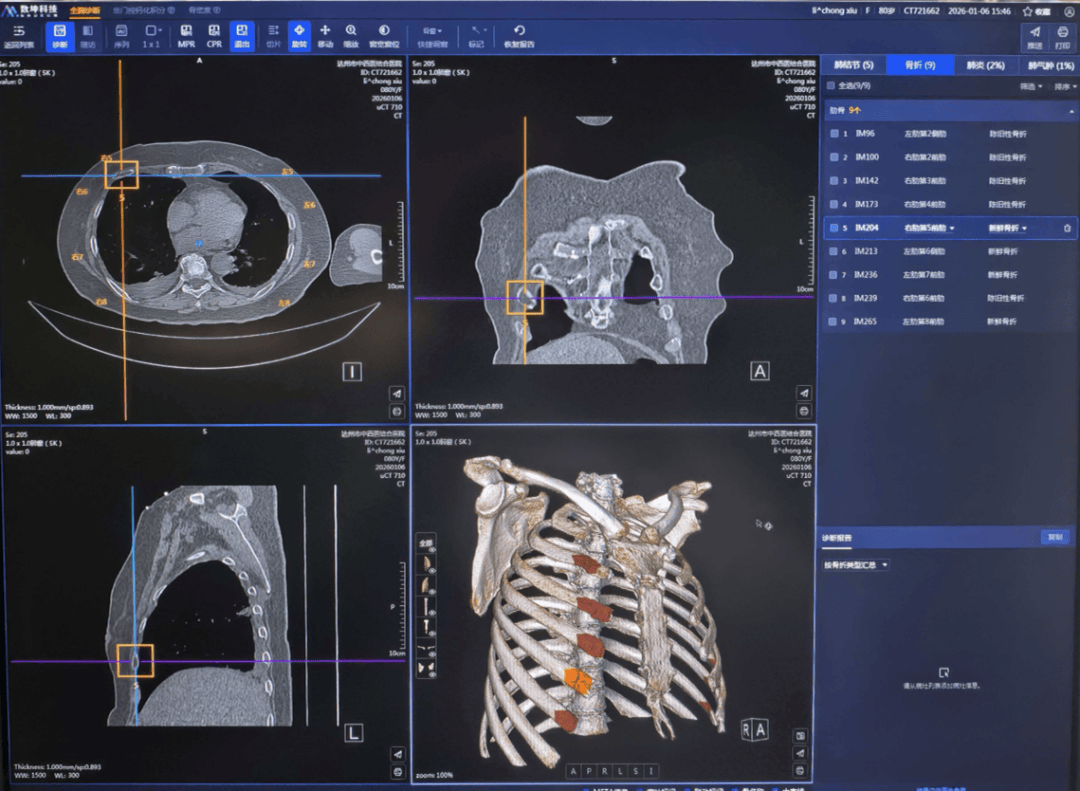Set 3D view to anterior with A button
This screenshot has height=791, width=1080.
(x=573, y=771)
